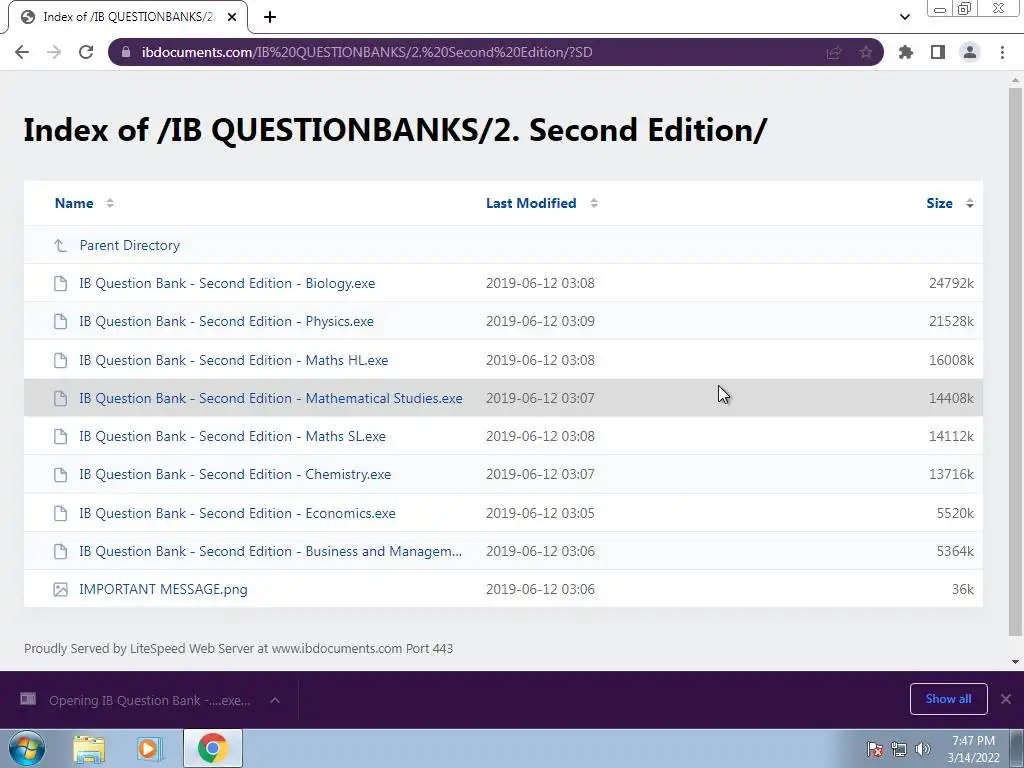1024x768 pixels.
Task: Select the Index of /IB QUESTIONBANKS tab
Action: (128, 17)
